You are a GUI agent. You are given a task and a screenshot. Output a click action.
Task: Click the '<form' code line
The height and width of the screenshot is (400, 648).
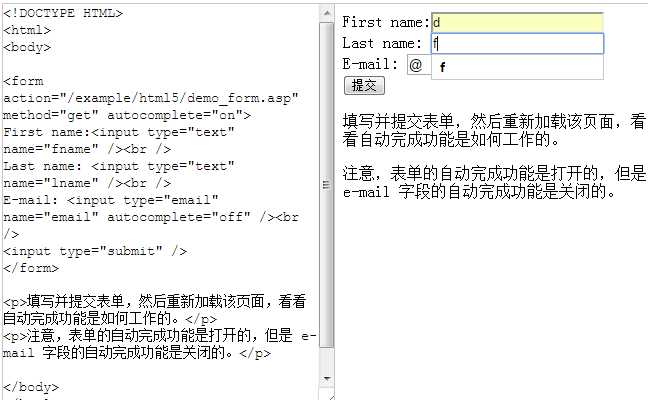point(23,81)
